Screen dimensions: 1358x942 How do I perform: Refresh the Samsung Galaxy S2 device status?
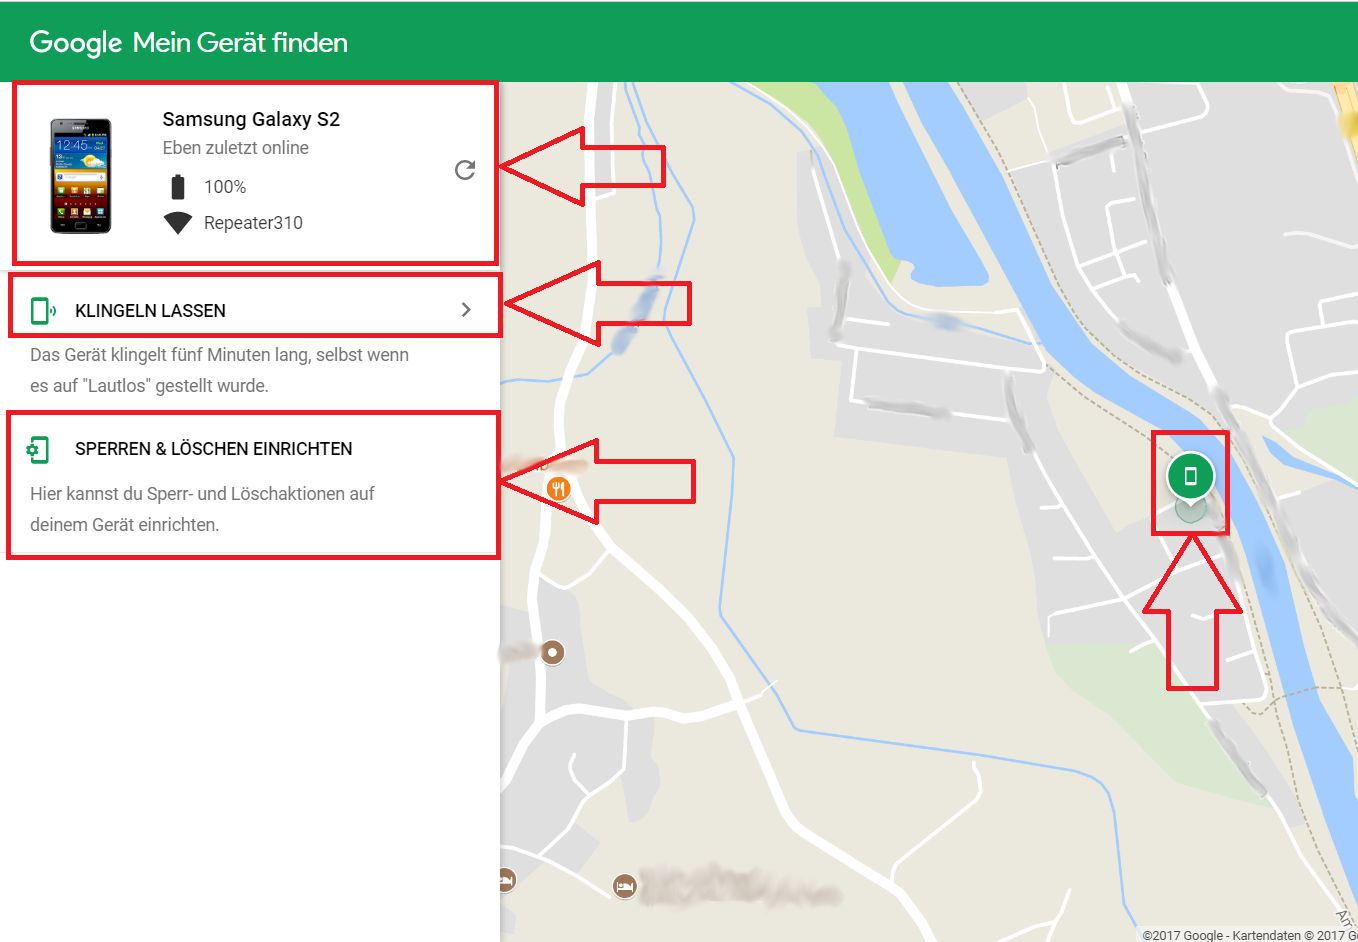click(465, 170)
